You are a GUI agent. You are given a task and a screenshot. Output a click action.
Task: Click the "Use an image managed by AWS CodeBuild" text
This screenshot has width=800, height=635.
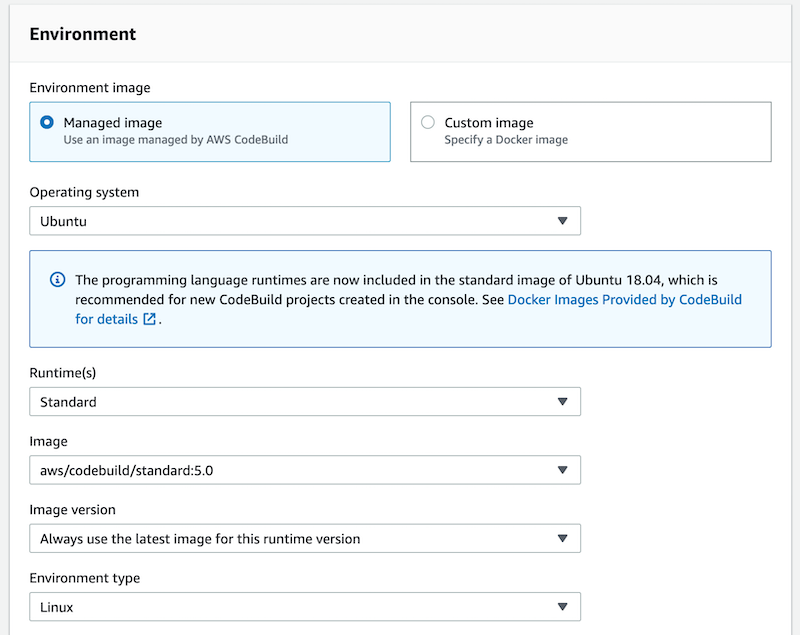pos(176,140)
